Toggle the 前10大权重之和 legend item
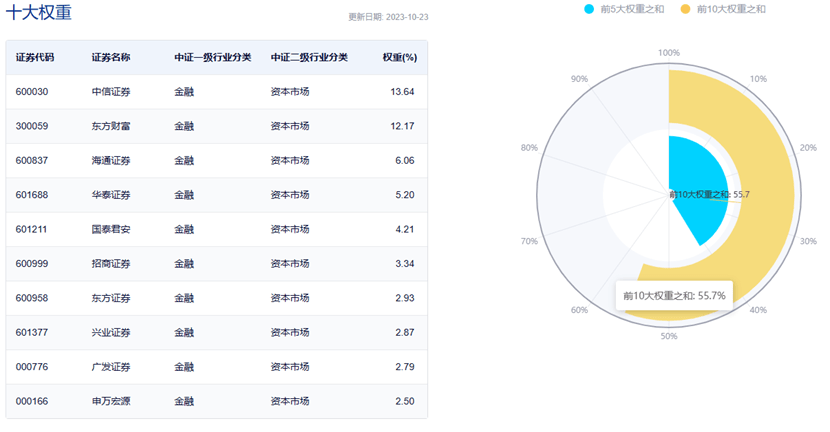This screenshot has height=432, width=830. point(730,9)
